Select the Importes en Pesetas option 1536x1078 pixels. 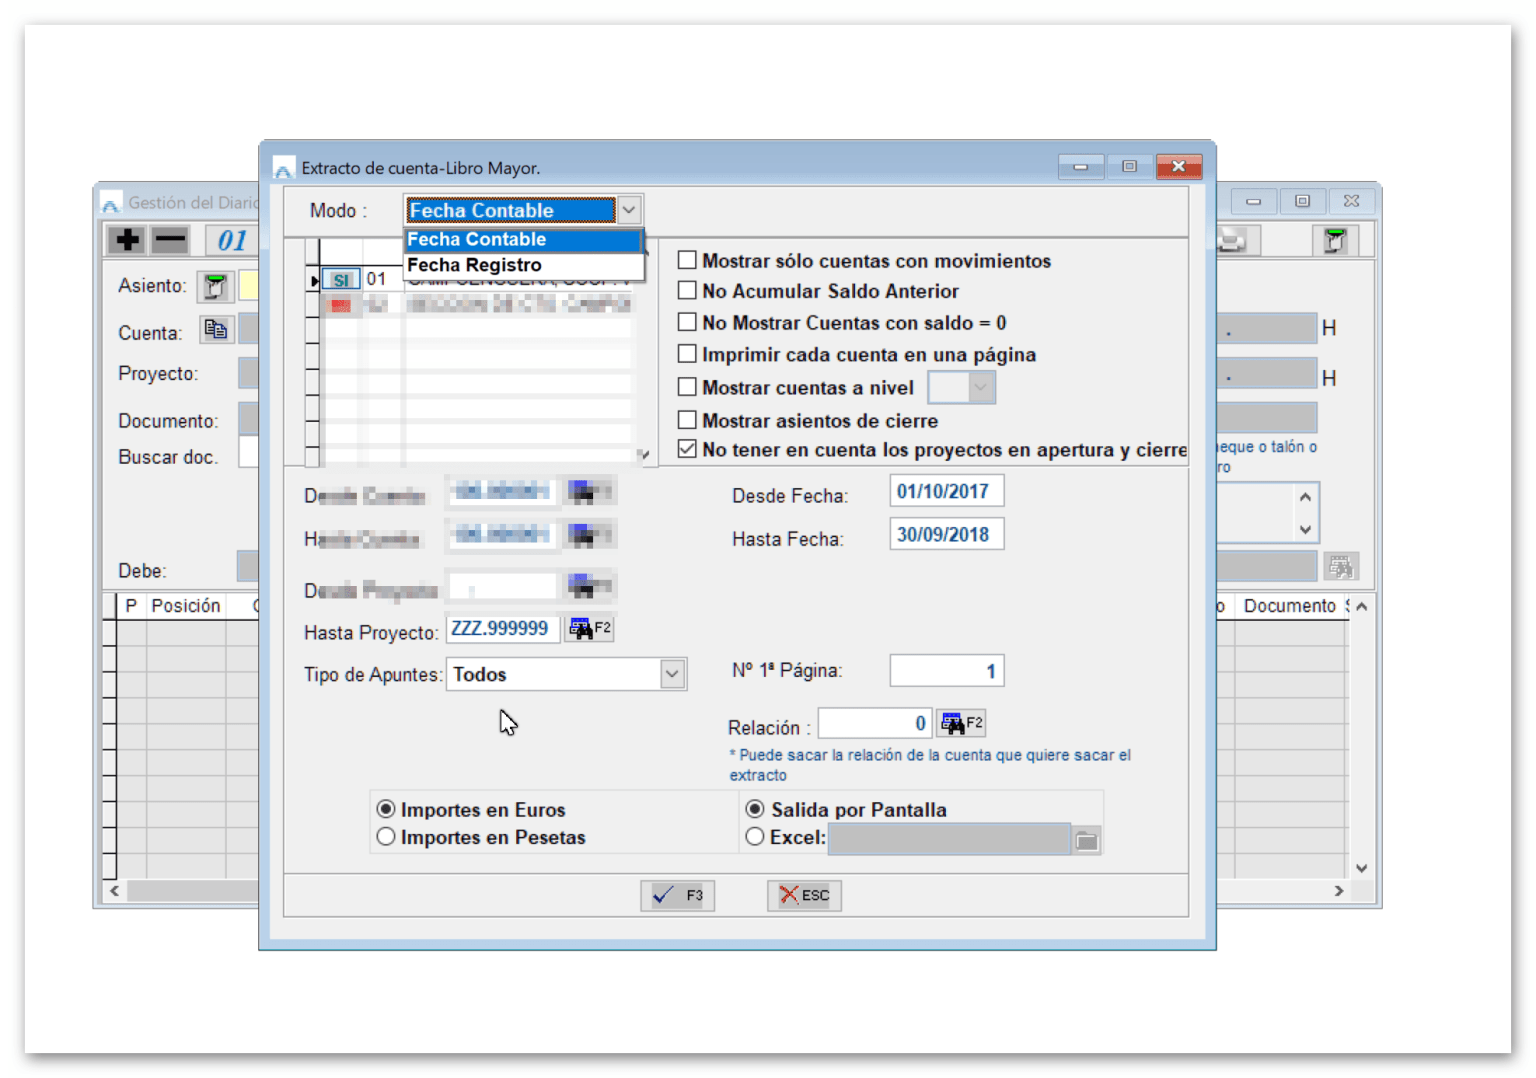[x=386, y=838]
